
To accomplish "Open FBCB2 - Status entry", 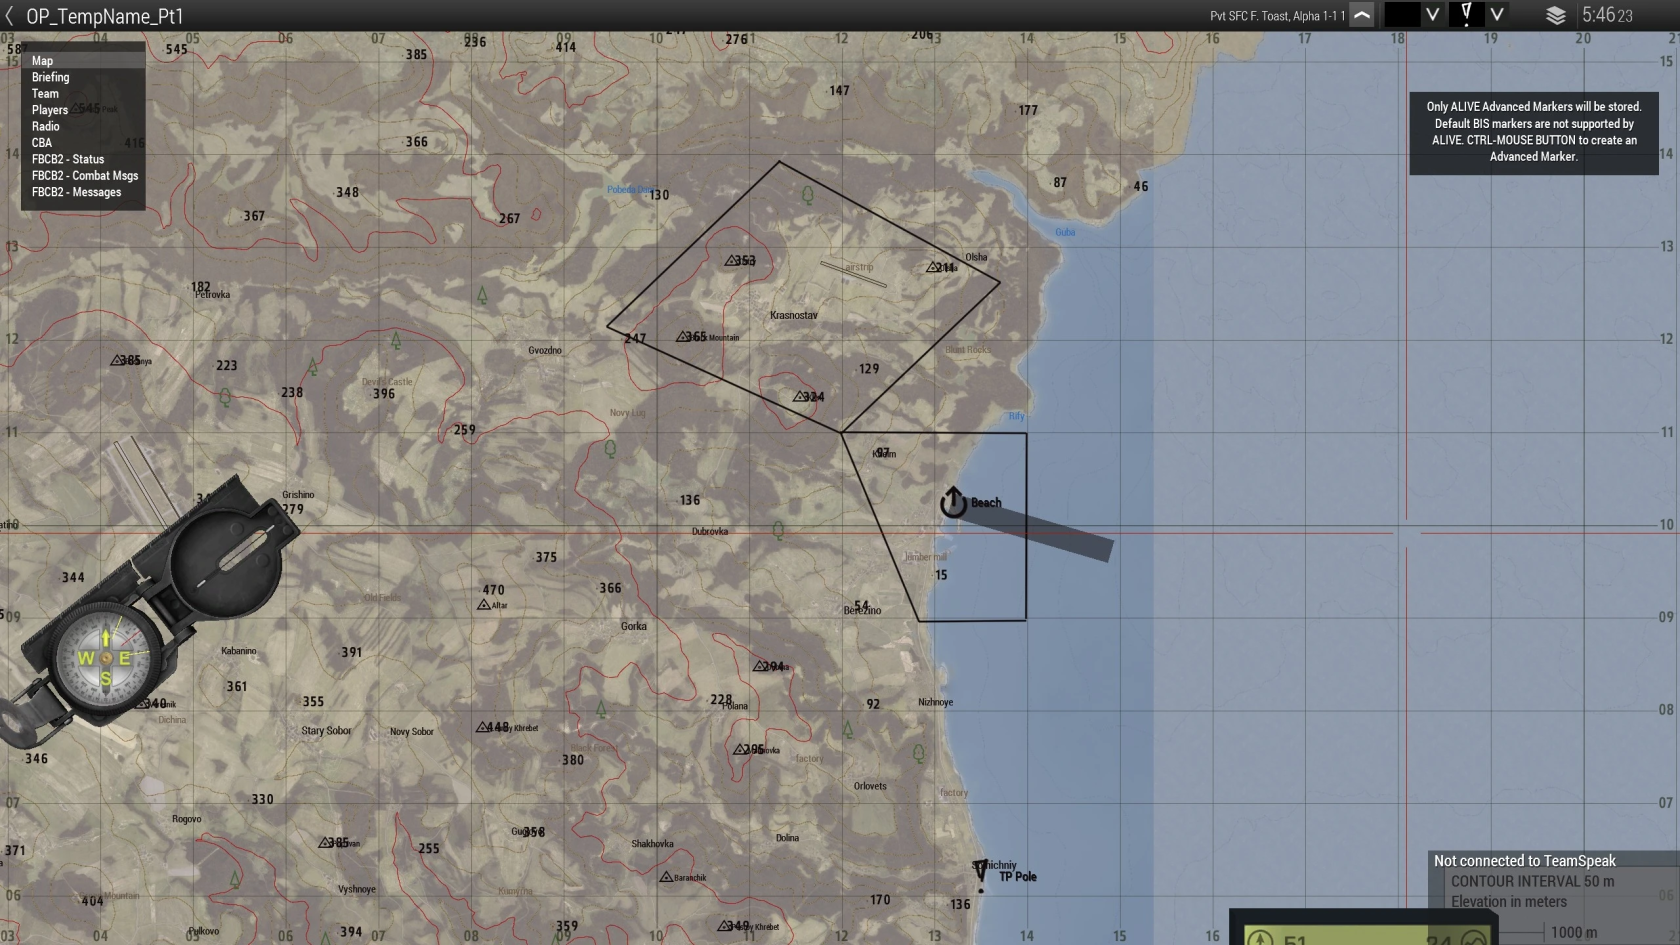I will (68, 159).
